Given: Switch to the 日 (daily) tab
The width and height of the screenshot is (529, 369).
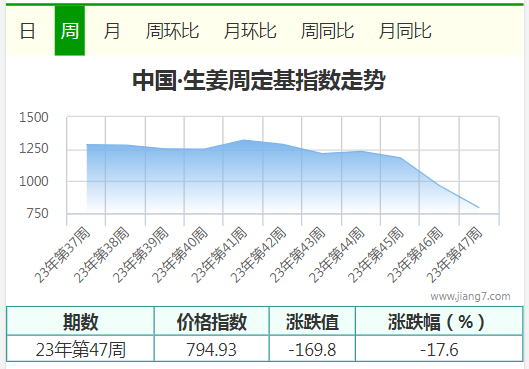Looking at the screenshot, I should coord(27,31).
